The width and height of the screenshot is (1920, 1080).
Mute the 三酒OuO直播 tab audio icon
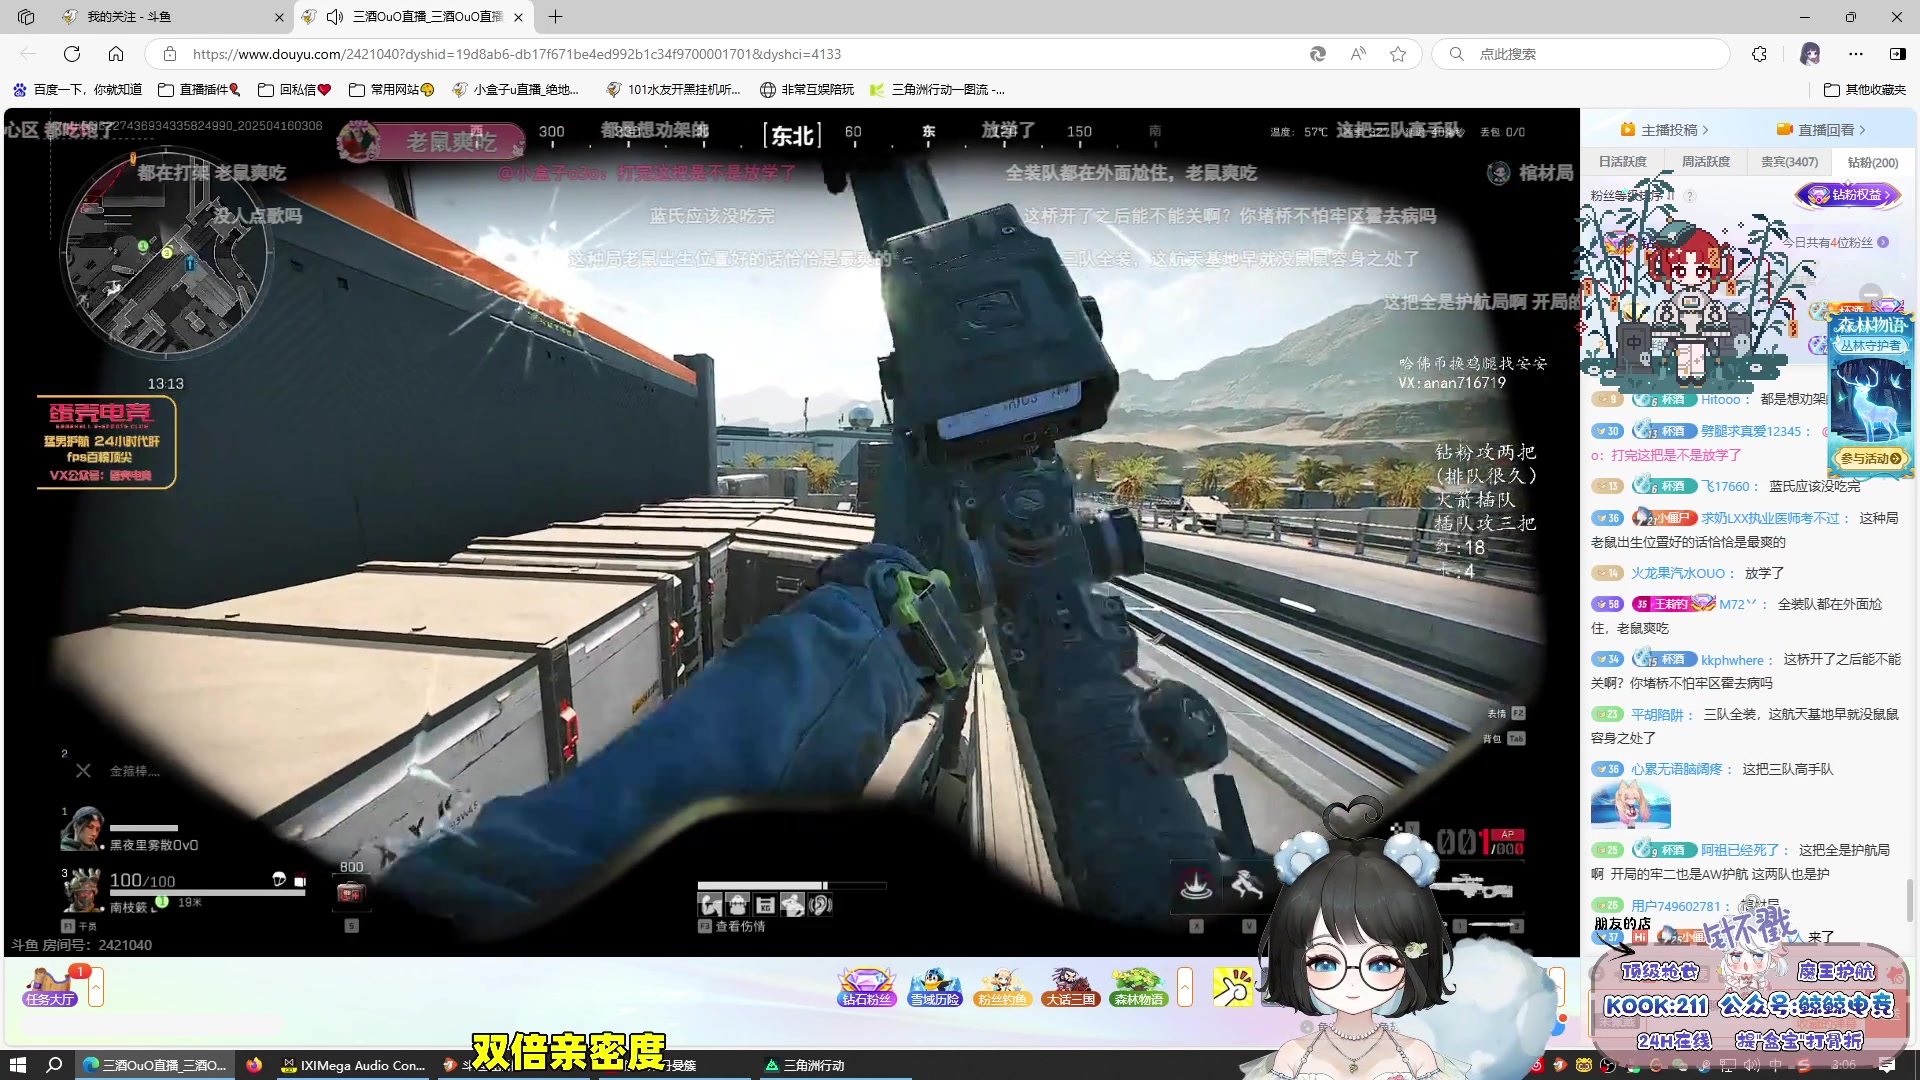[335, 17]
